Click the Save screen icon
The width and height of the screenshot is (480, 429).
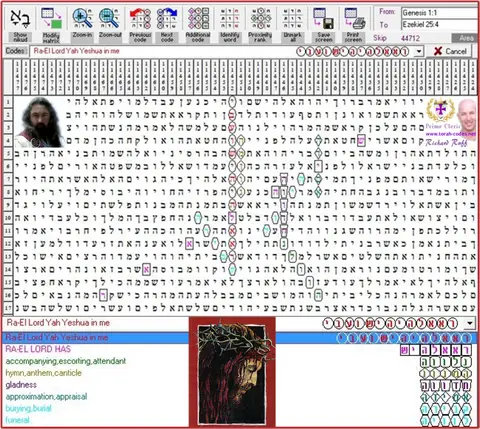tap(323, 18)
